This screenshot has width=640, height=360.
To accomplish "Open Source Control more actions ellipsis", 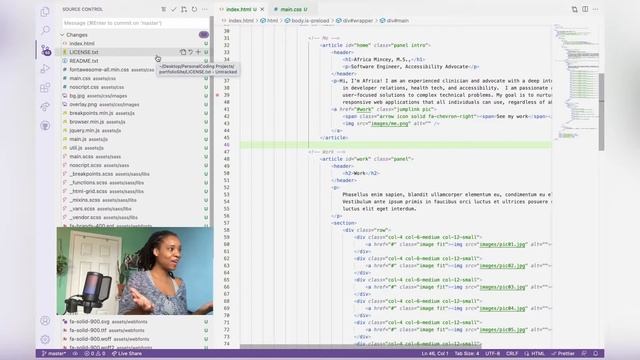I will click(204, 9).
